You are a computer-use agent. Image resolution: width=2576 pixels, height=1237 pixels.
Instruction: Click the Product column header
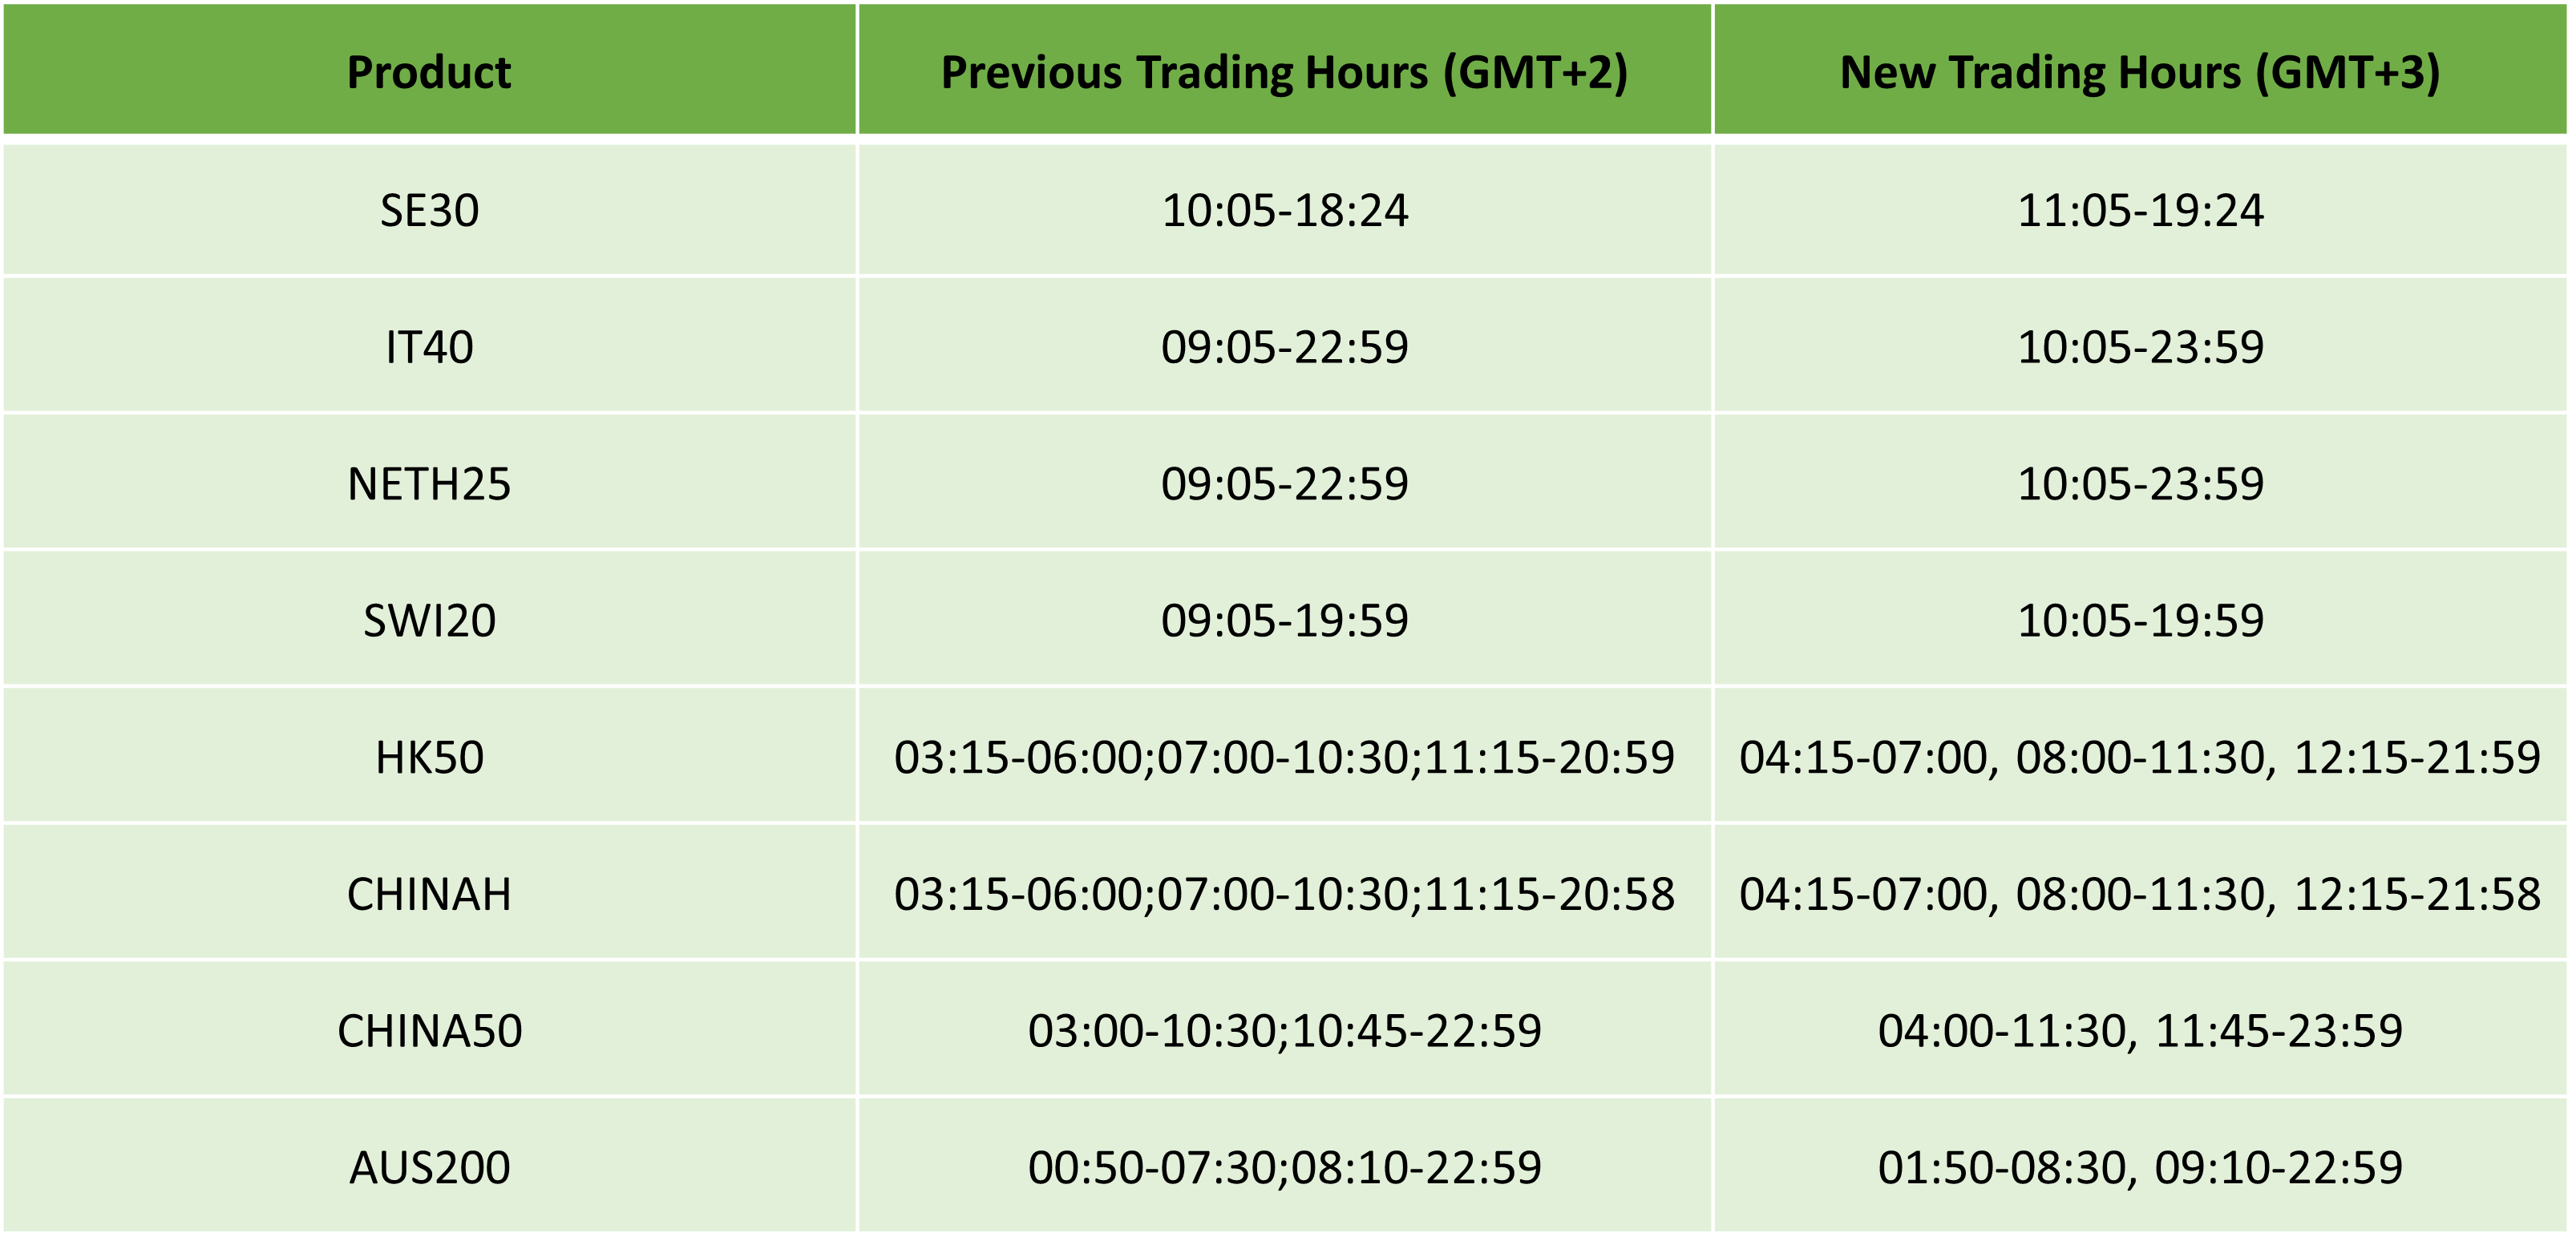[429, 72]
